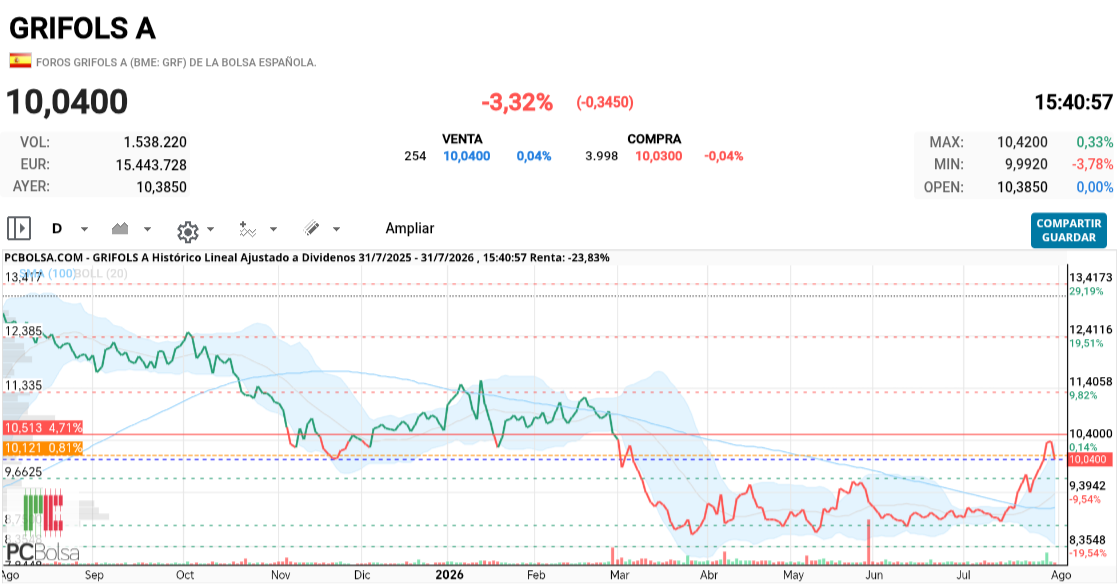Click the chart title PCBOLSA.COM header text
The height and width of the screenshot is (584, 1119).
click(x=307, y=258)
